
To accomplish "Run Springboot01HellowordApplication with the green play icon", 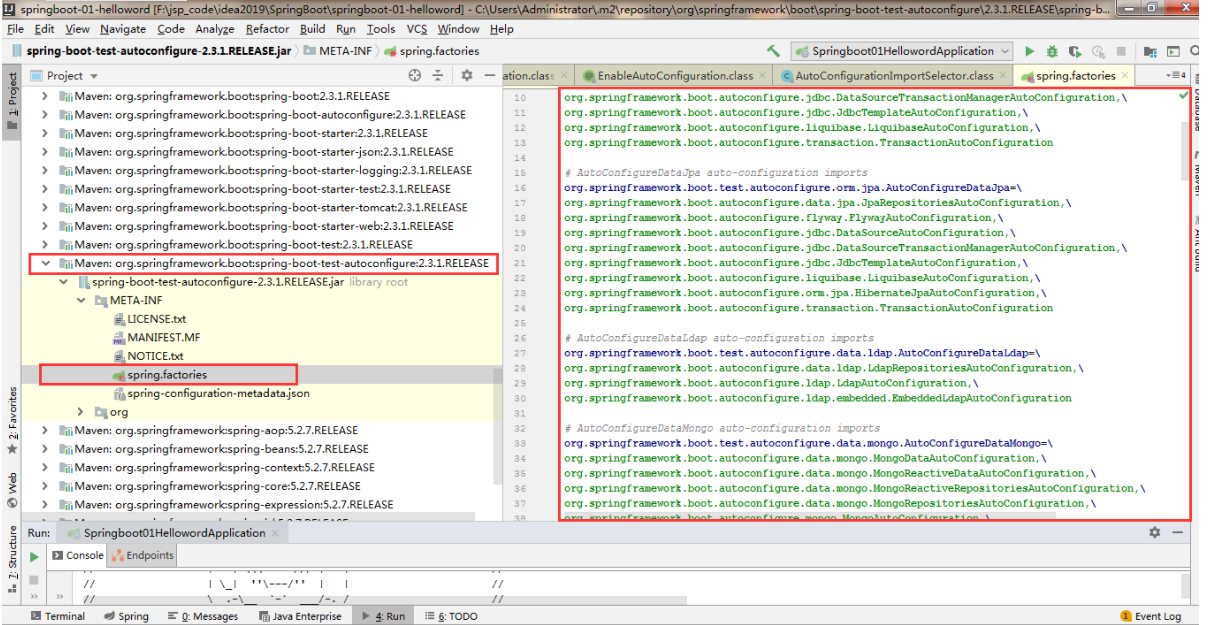I will 1030,51.
